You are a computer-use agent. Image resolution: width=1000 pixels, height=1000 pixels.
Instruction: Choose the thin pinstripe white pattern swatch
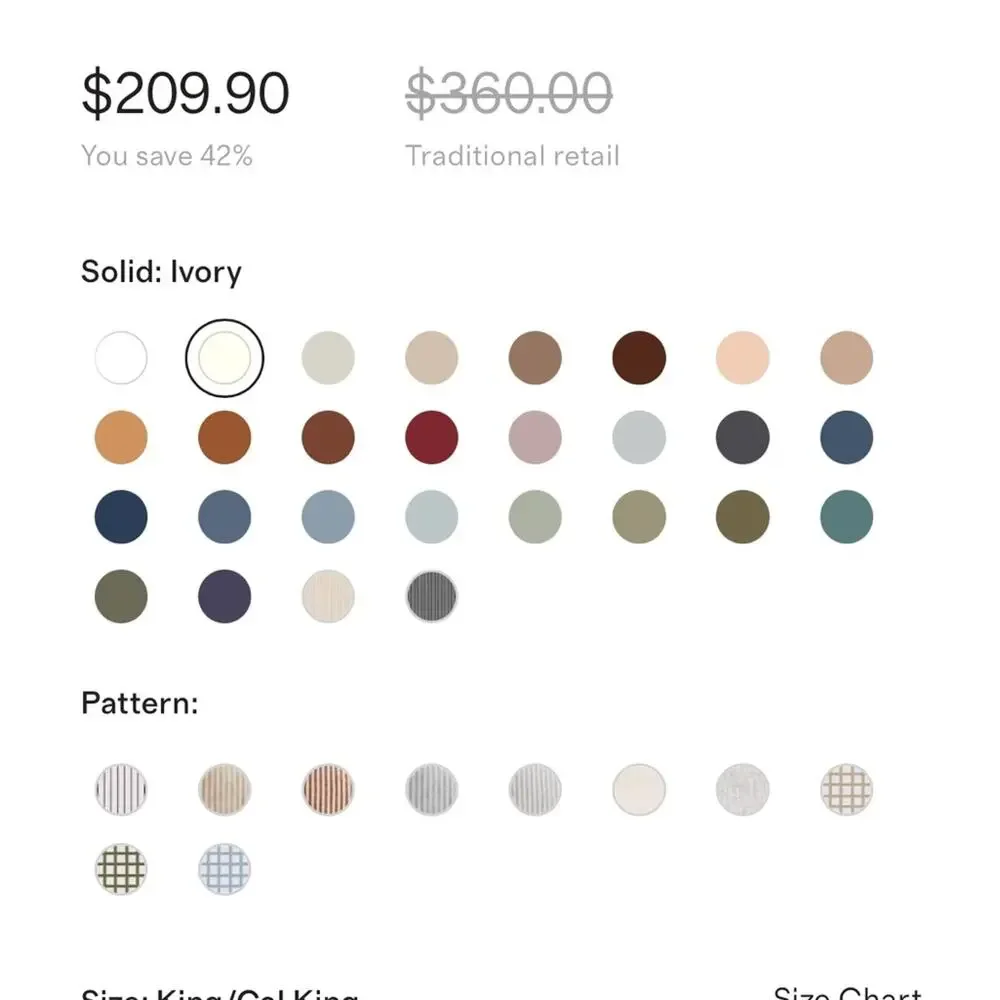pyautogui.click(x=121, y=790)
